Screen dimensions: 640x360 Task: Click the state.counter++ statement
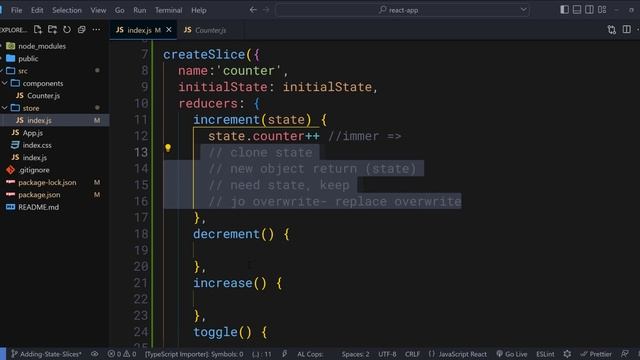[x=264, y=136]
